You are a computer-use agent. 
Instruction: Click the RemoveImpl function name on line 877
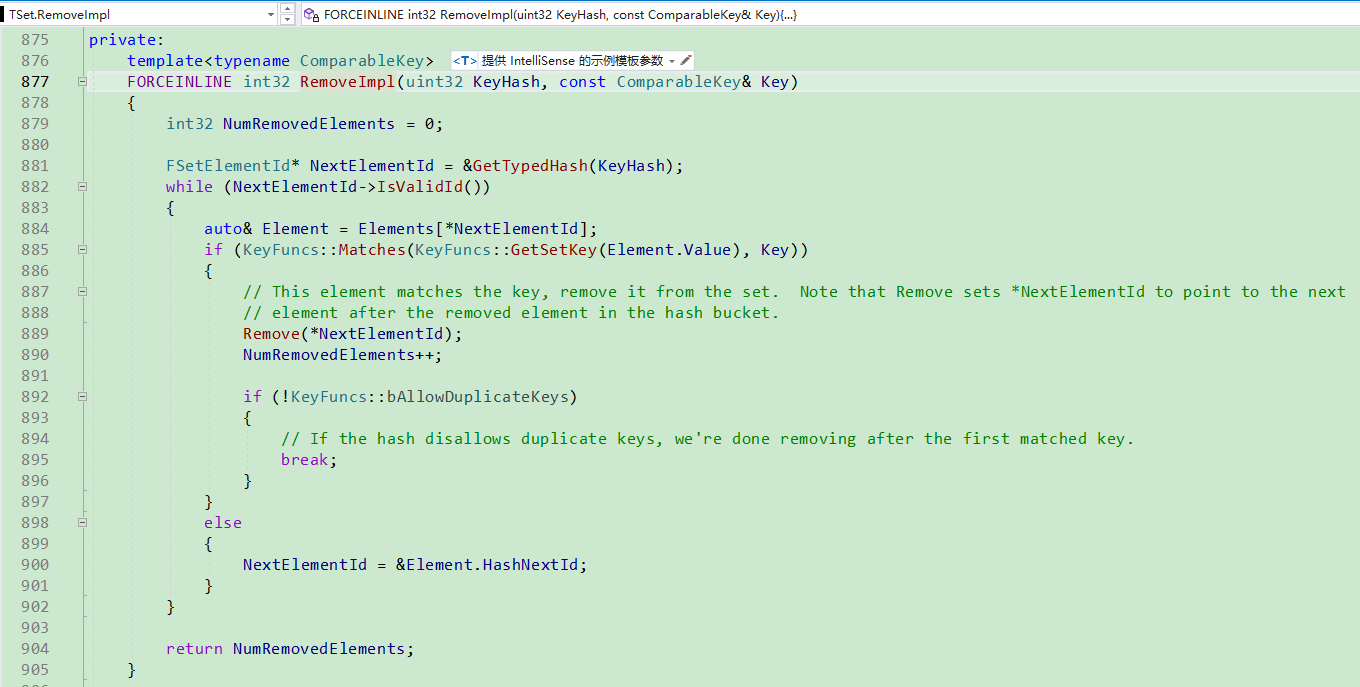347,82
